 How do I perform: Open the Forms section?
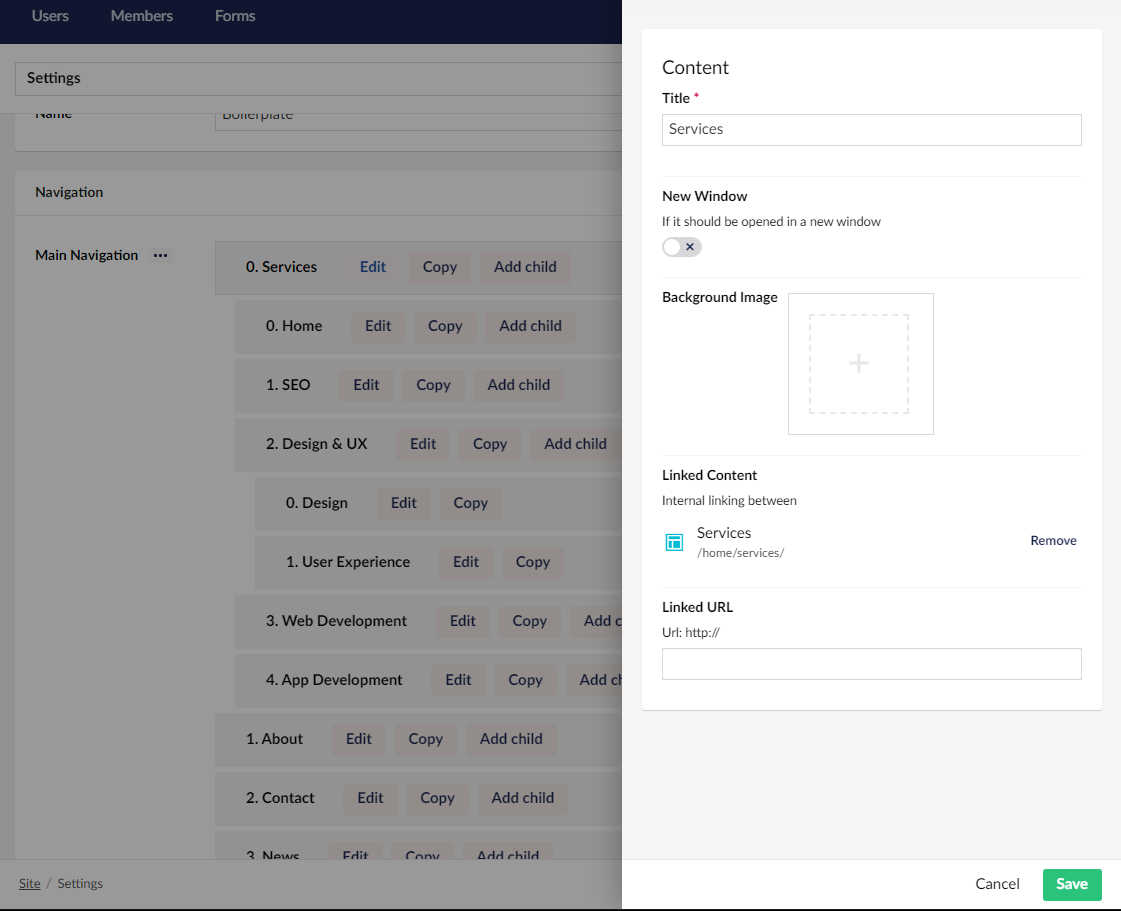[235, 16]
